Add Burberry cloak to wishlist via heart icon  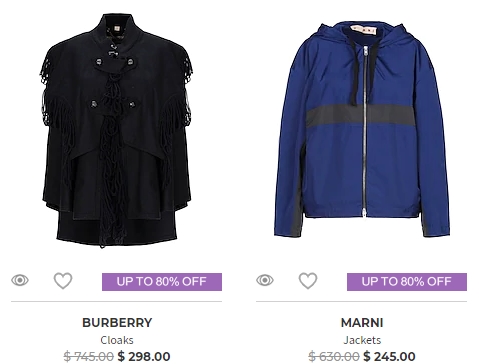(63, 281)
